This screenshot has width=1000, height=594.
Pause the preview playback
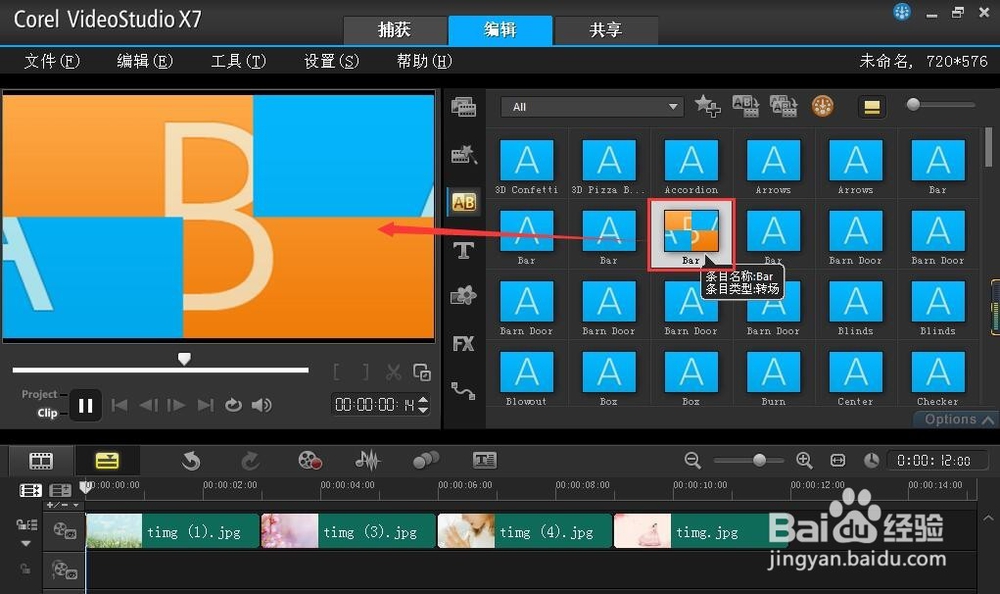(x=85, y=405)
